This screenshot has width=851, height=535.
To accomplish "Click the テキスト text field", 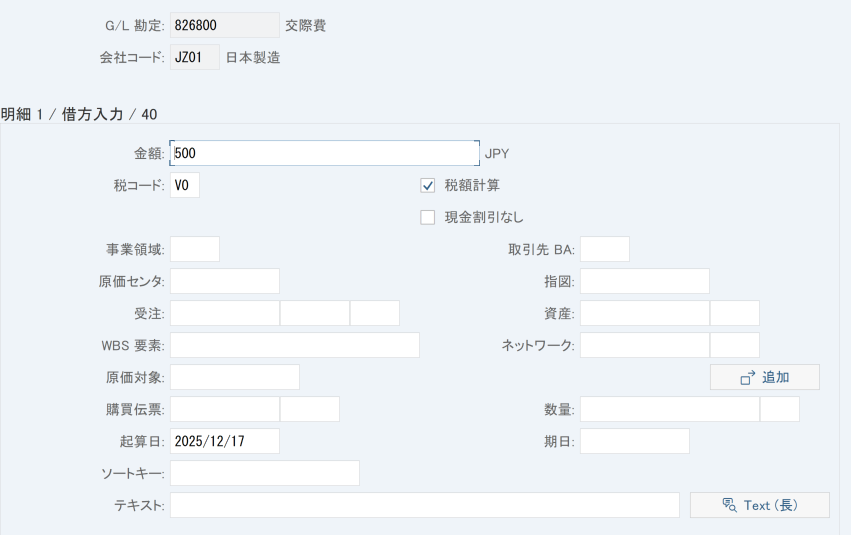I will pyautogui.click(x=425, y=505).
